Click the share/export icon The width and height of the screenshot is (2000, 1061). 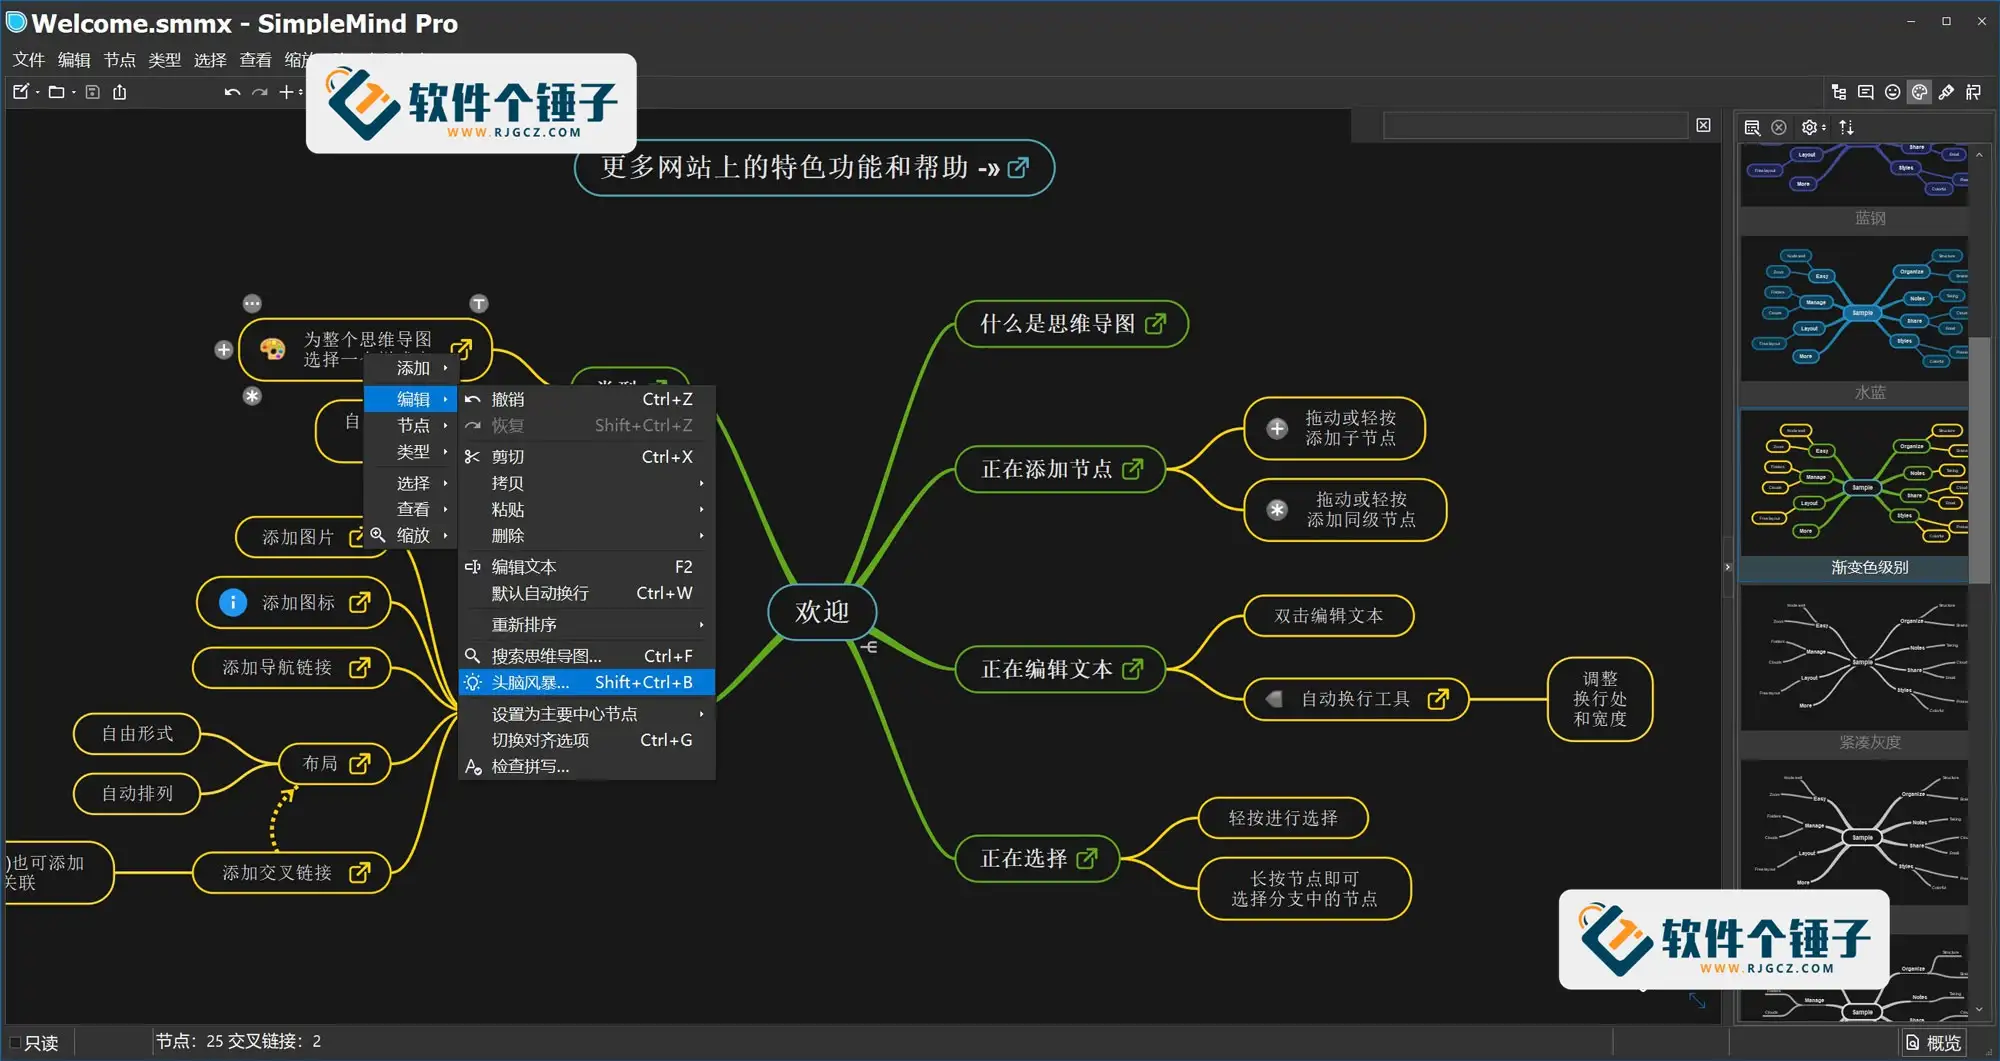click(120, 92)
